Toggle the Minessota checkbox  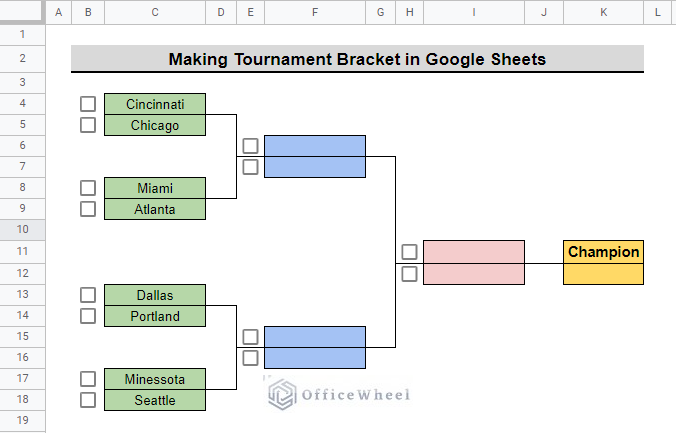pyautogui.click(x=88, y=379)
